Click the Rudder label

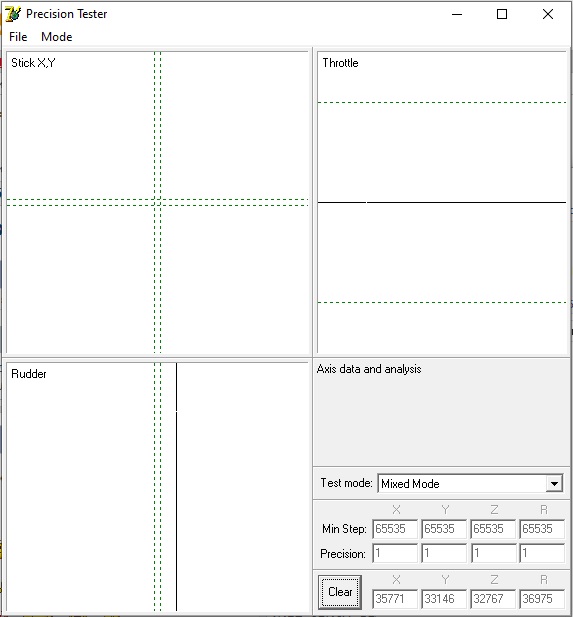(28, 374)
